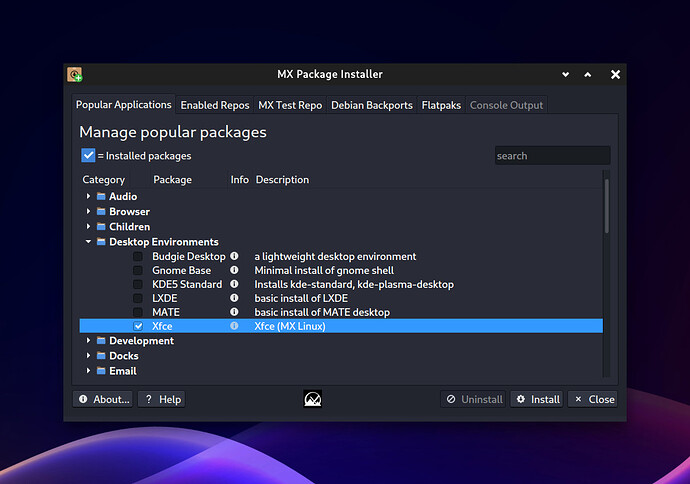Open the Debian Backports tab
690x484 pixels.
point(372,105)
